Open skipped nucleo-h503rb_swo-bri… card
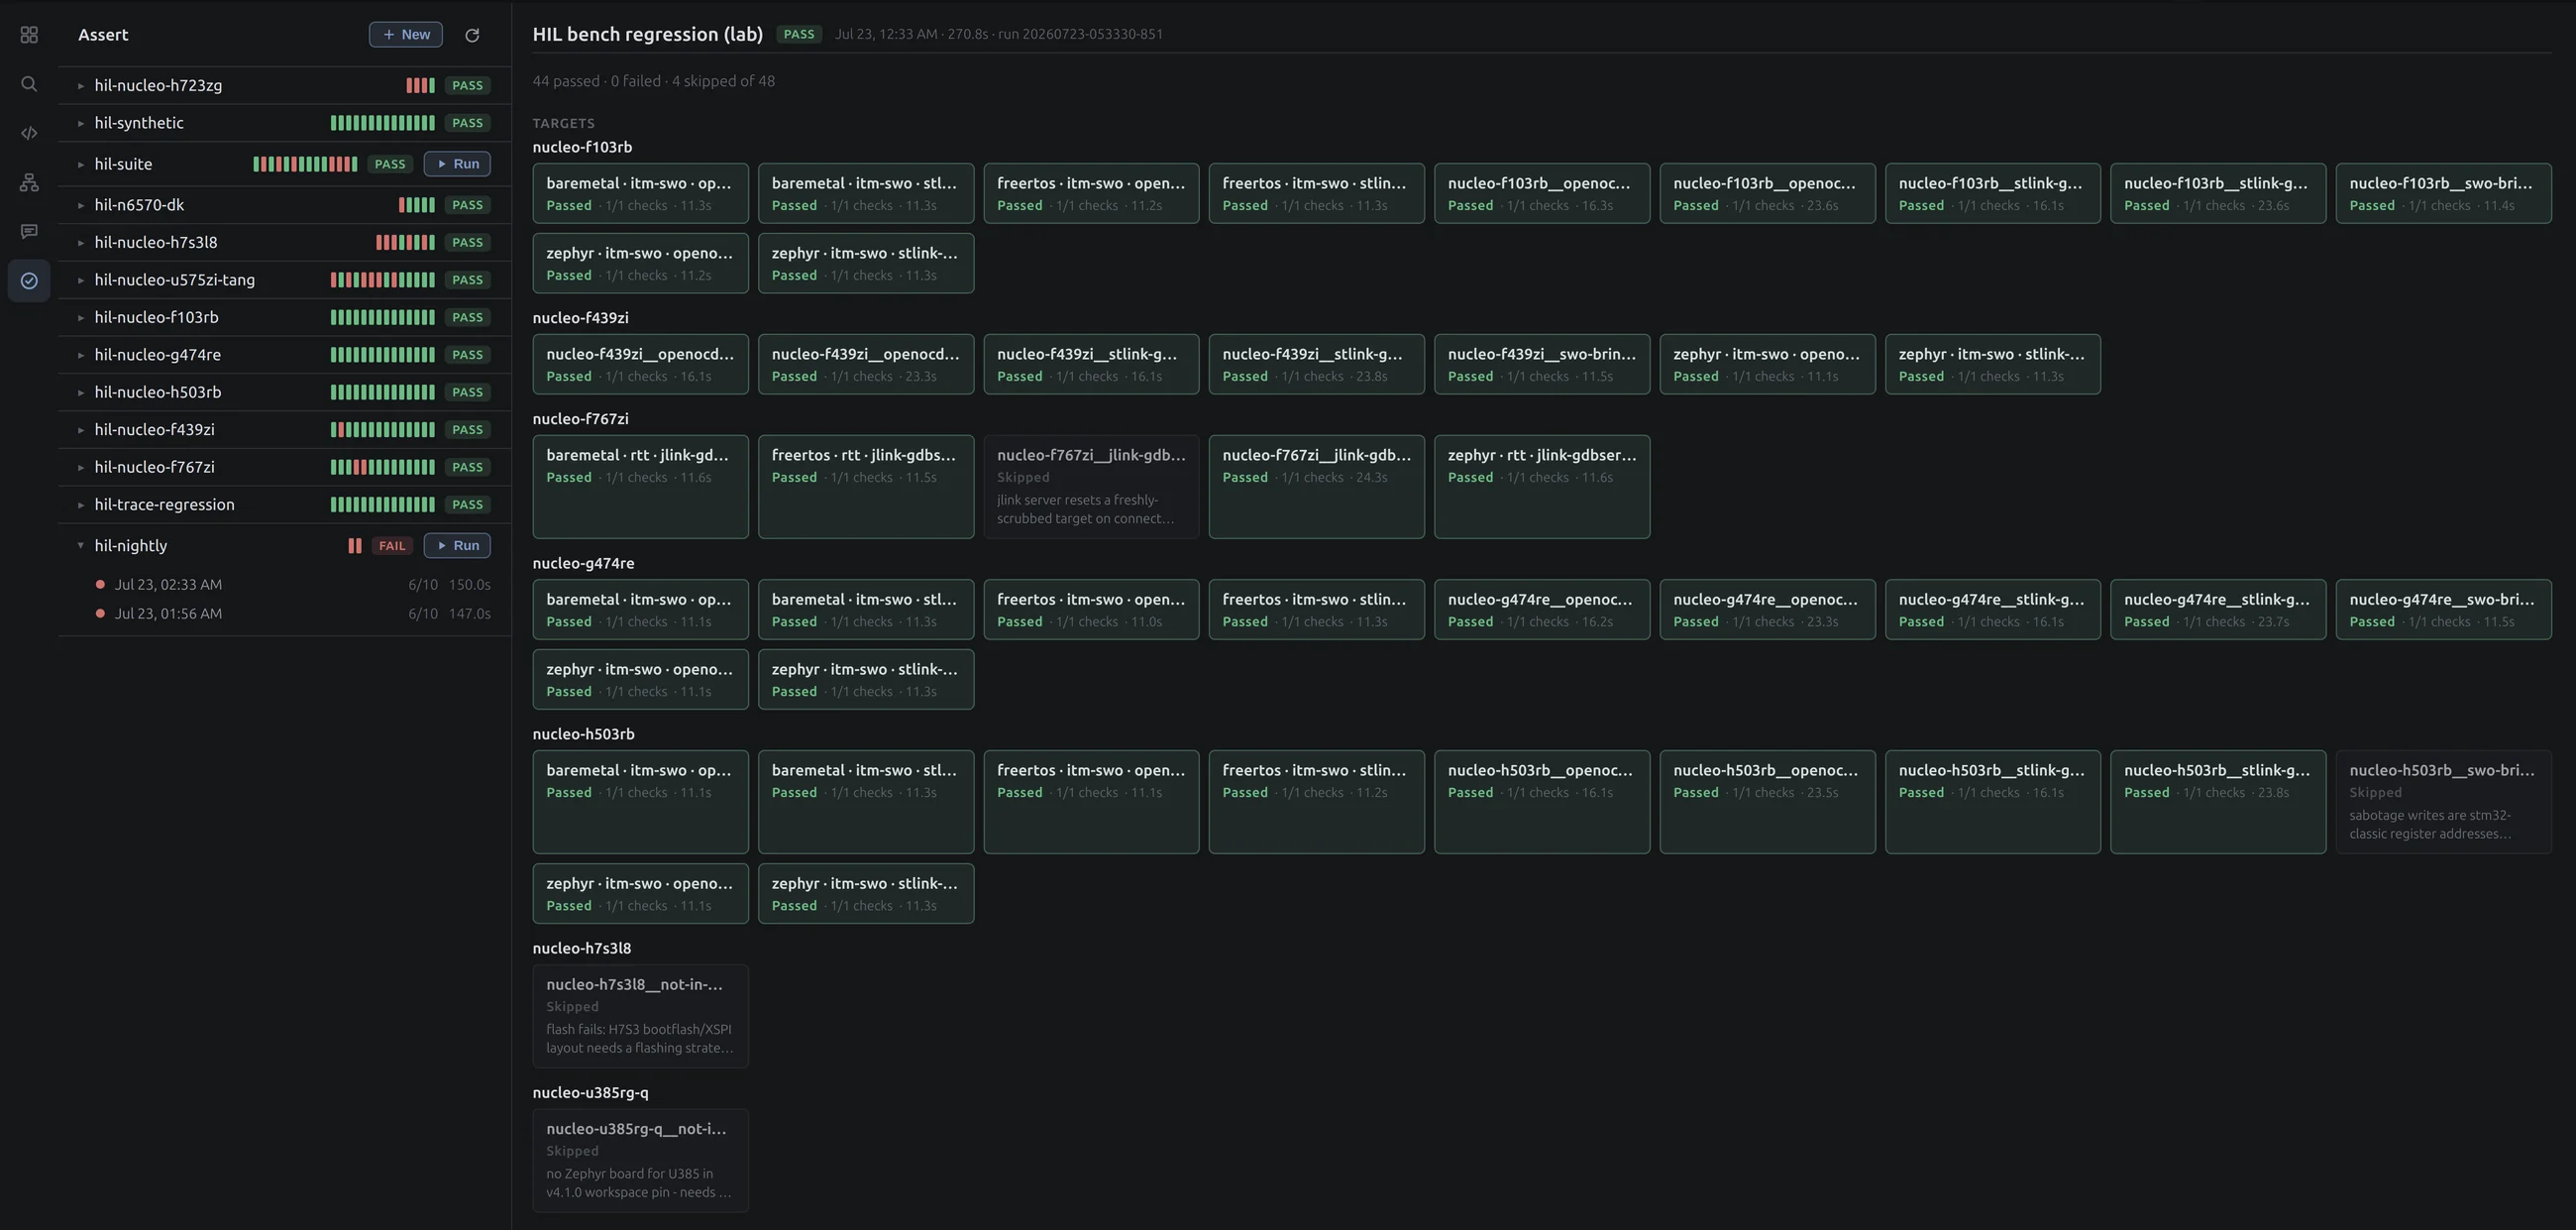 click(x=2443, y=802)
